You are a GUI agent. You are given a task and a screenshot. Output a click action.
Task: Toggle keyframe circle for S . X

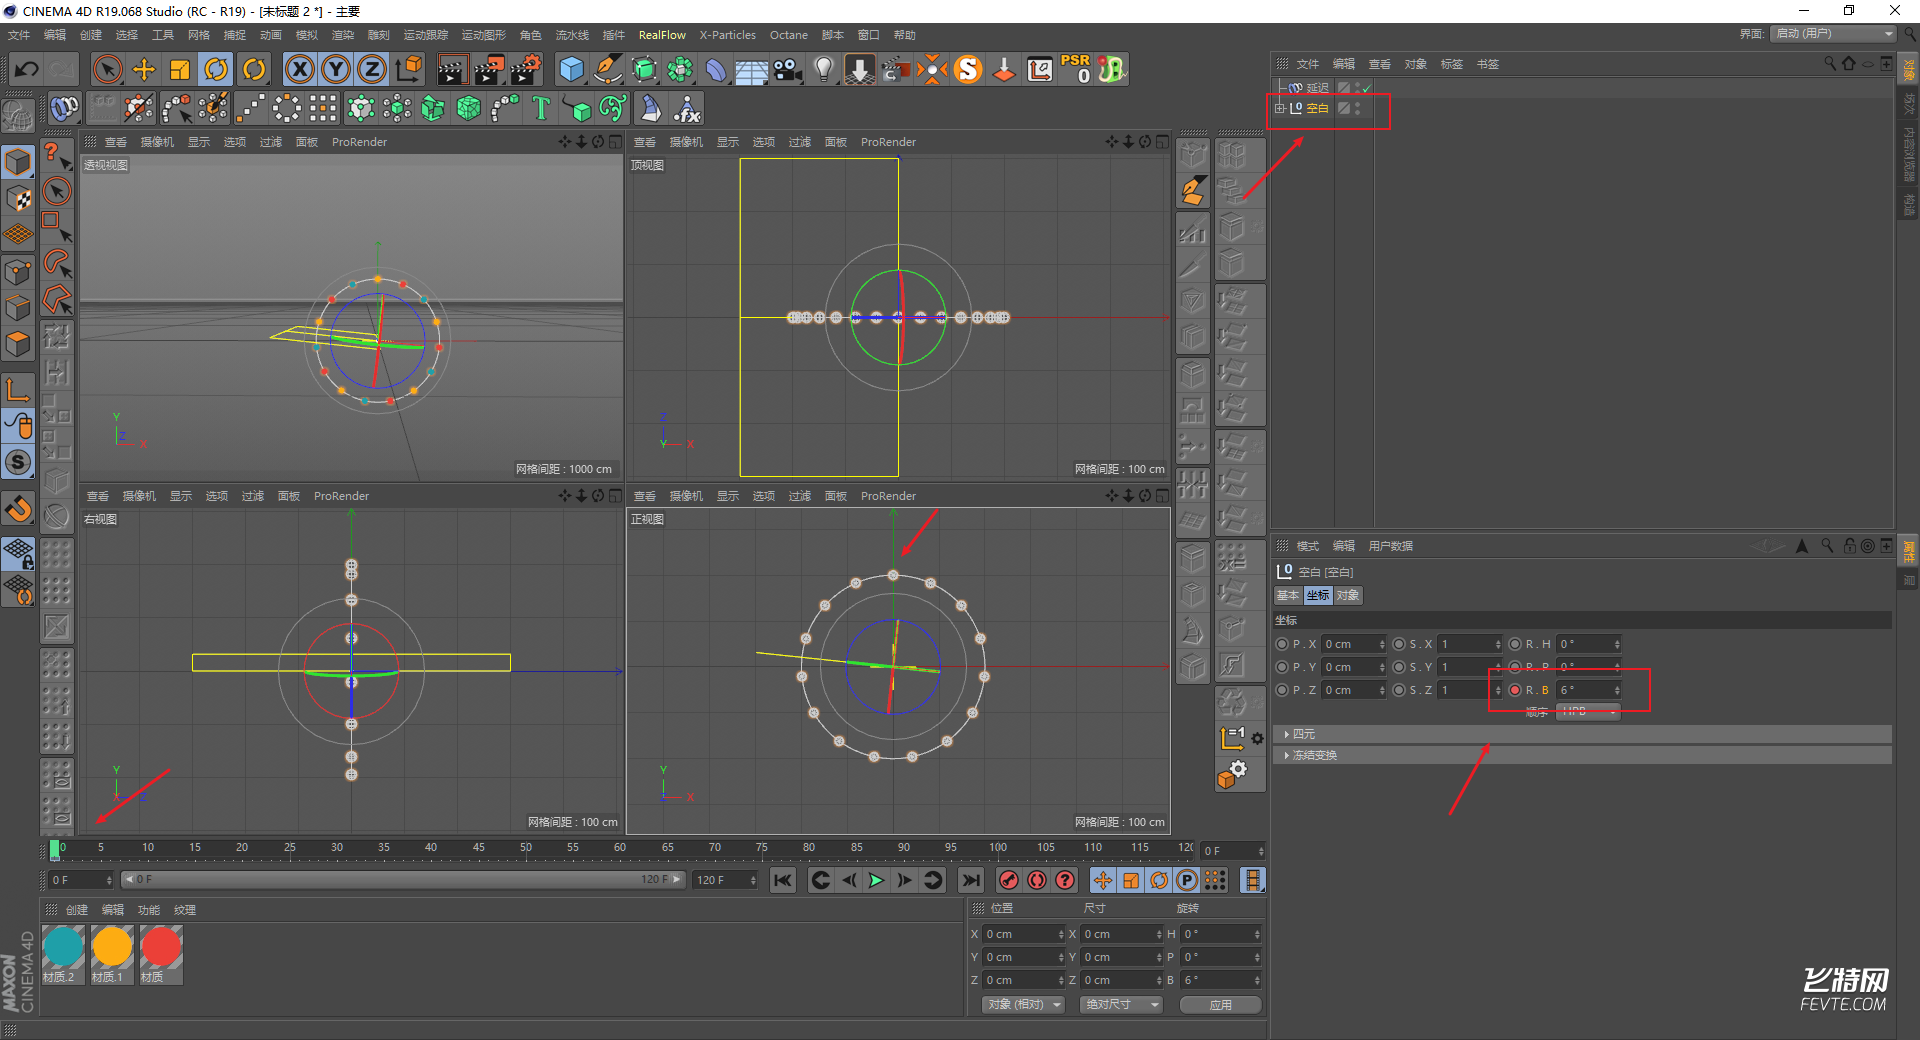tap(1399, 644)
